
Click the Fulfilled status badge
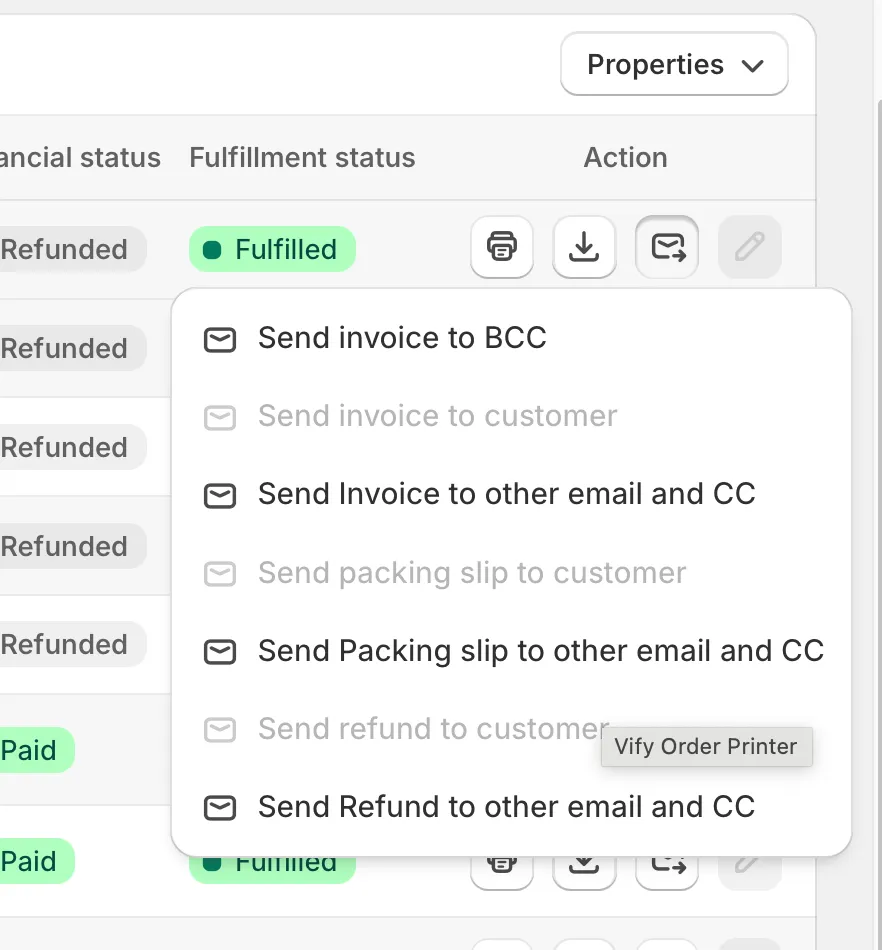coord(272,248)
